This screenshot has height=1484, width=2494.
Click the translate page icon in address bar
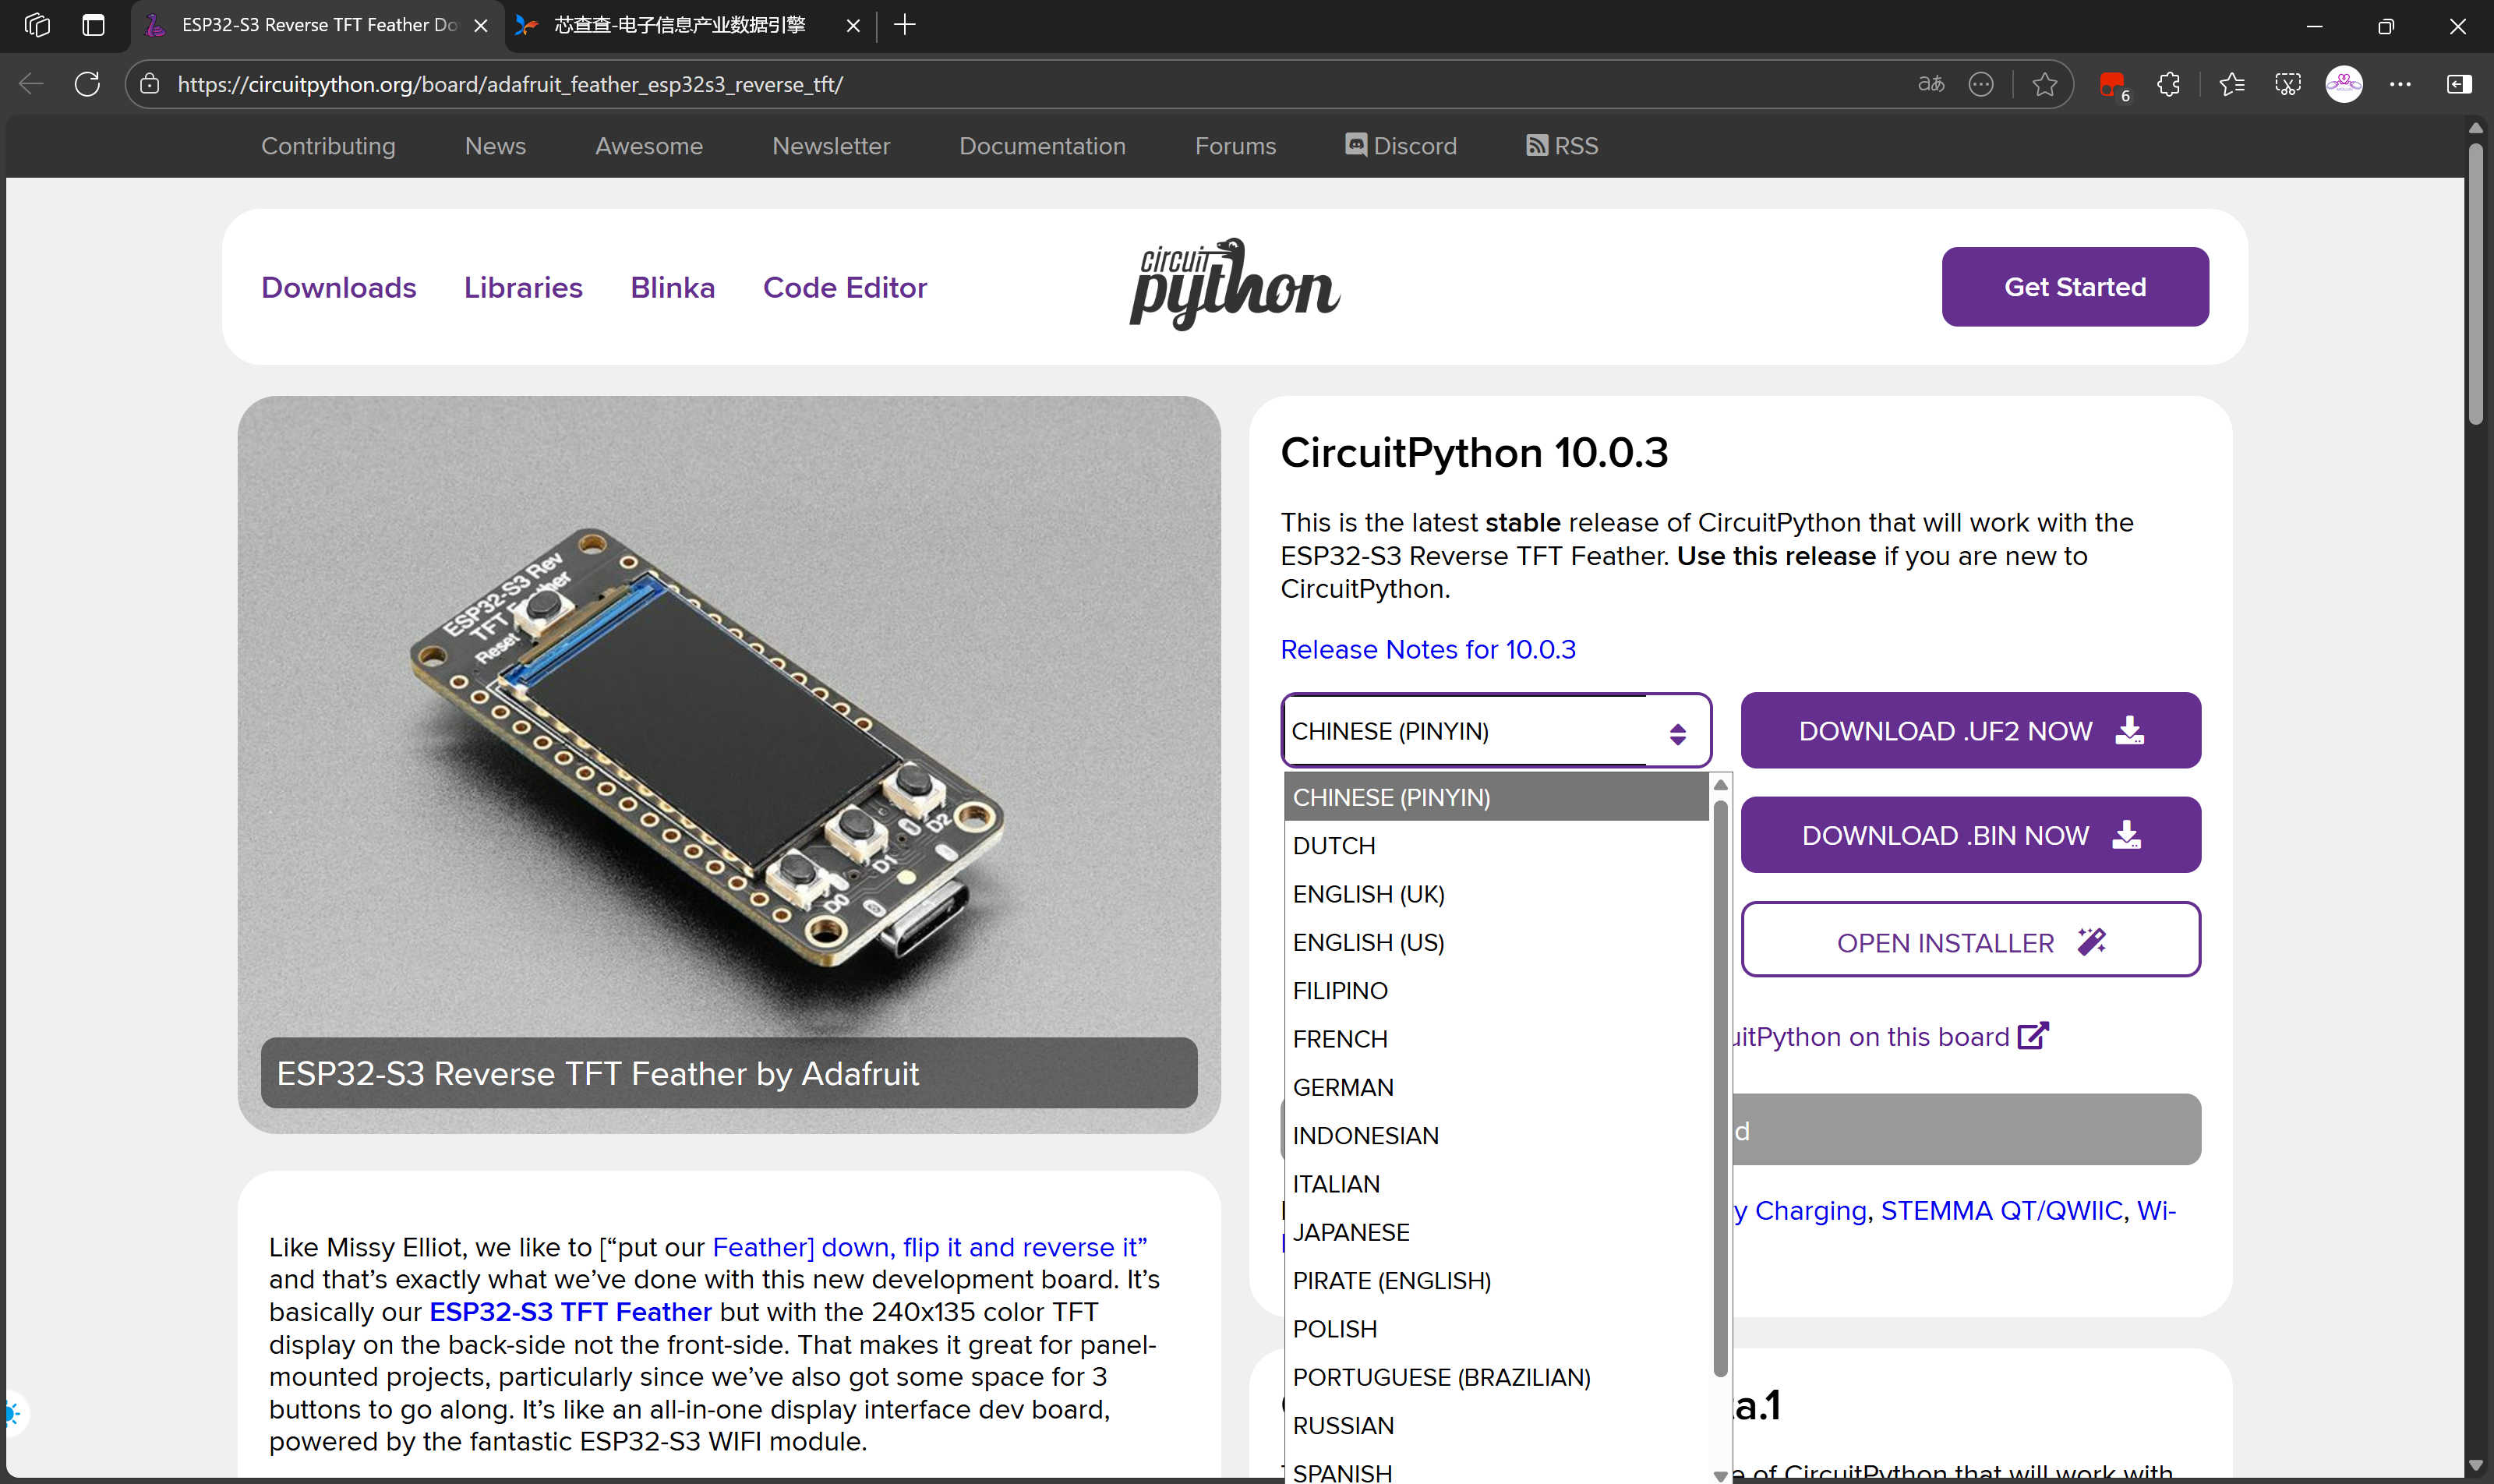pyautogui.click(x=1930, y=84)
